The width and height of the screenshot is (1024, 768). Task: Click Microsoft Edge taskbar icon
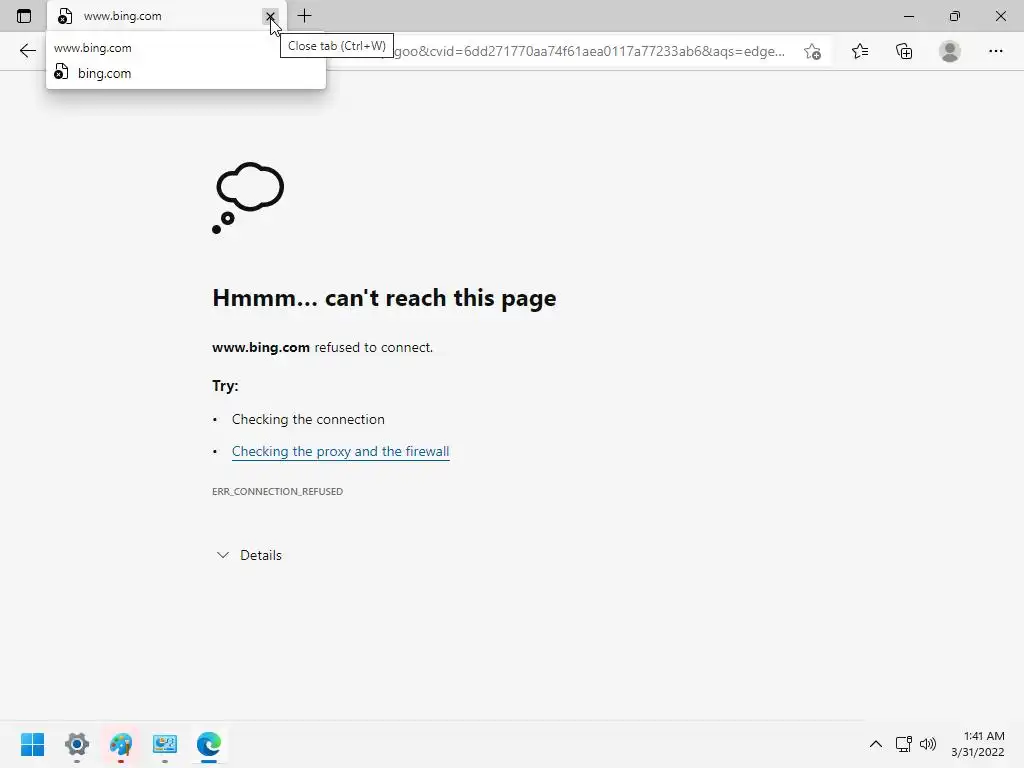point(209,744)
